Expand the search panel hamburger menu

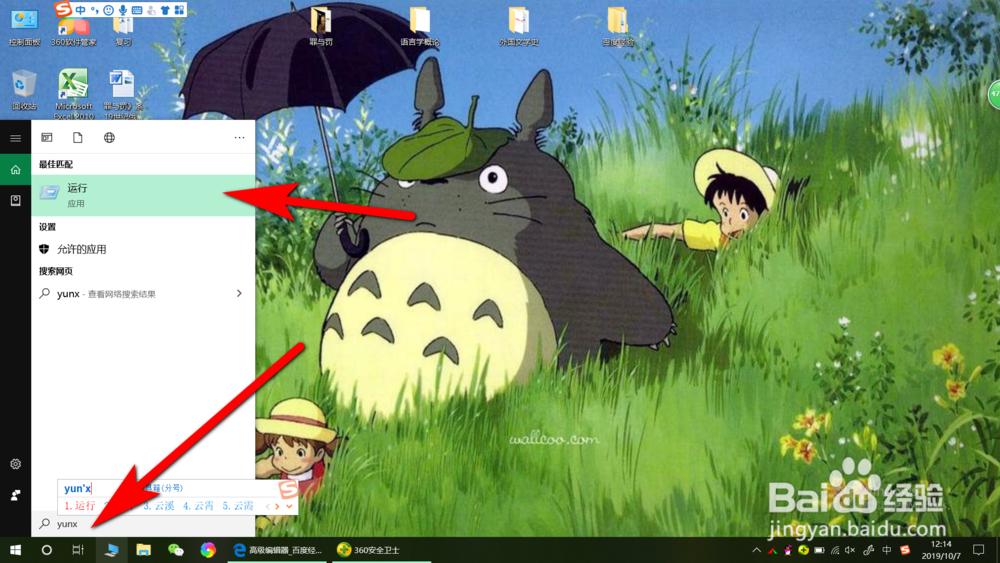tap(15, 138)
